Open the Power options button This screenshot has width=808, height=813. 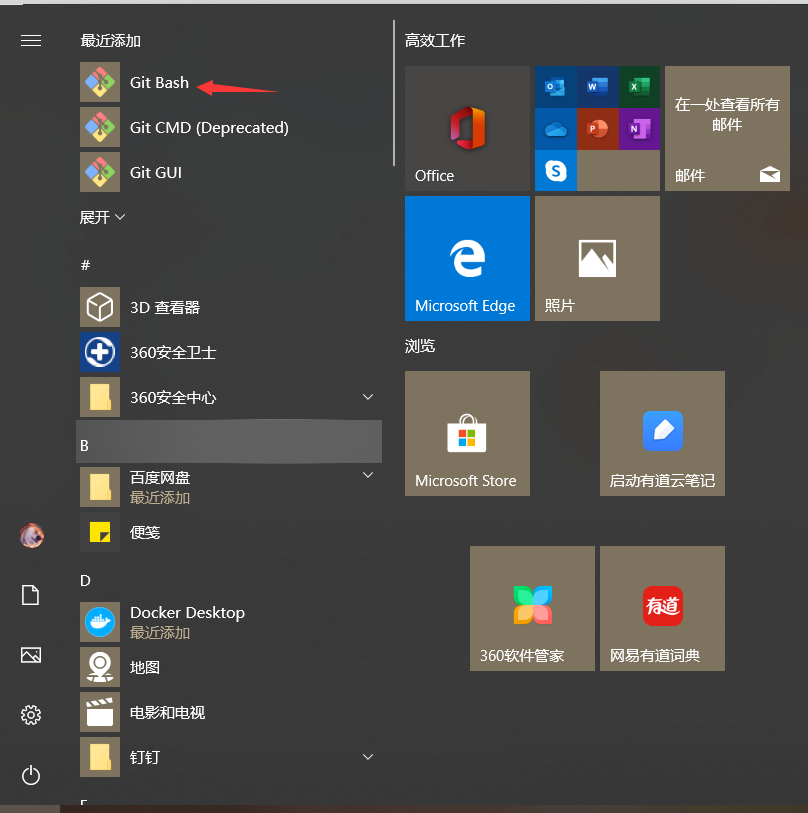(31, 776)
